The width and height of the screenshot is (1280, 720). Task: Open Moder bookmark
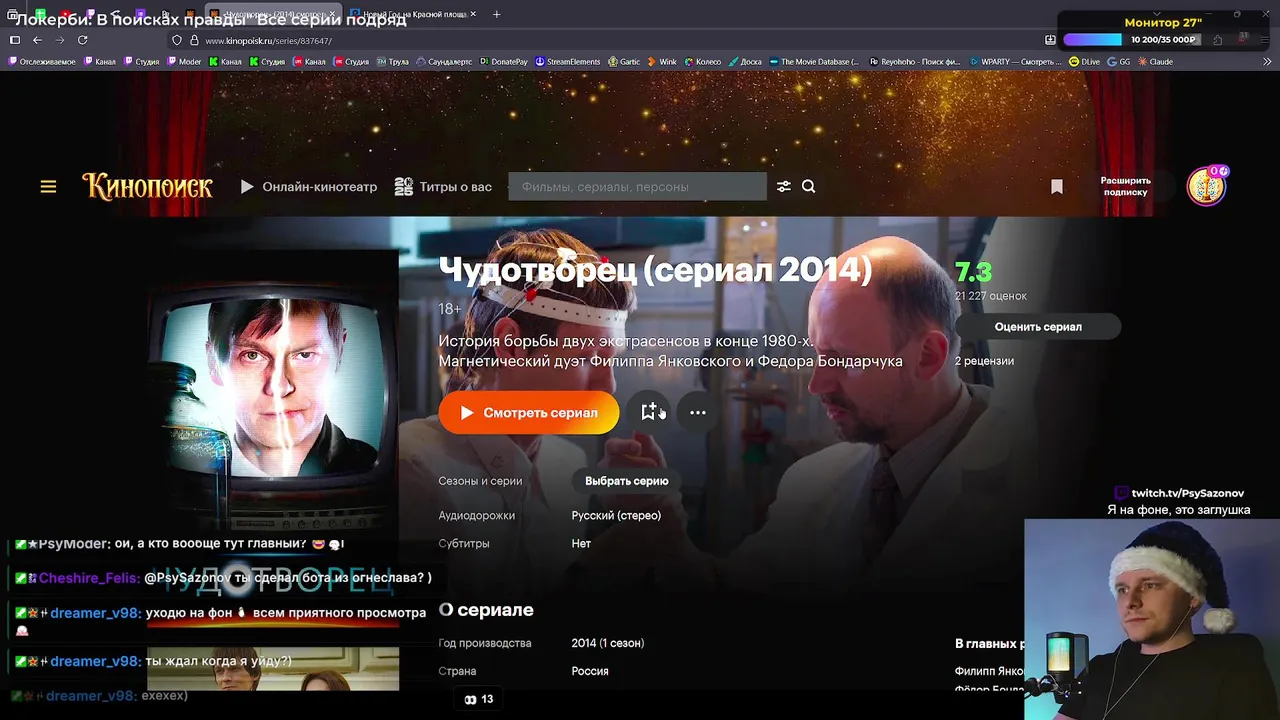click(x=184, y=61)
